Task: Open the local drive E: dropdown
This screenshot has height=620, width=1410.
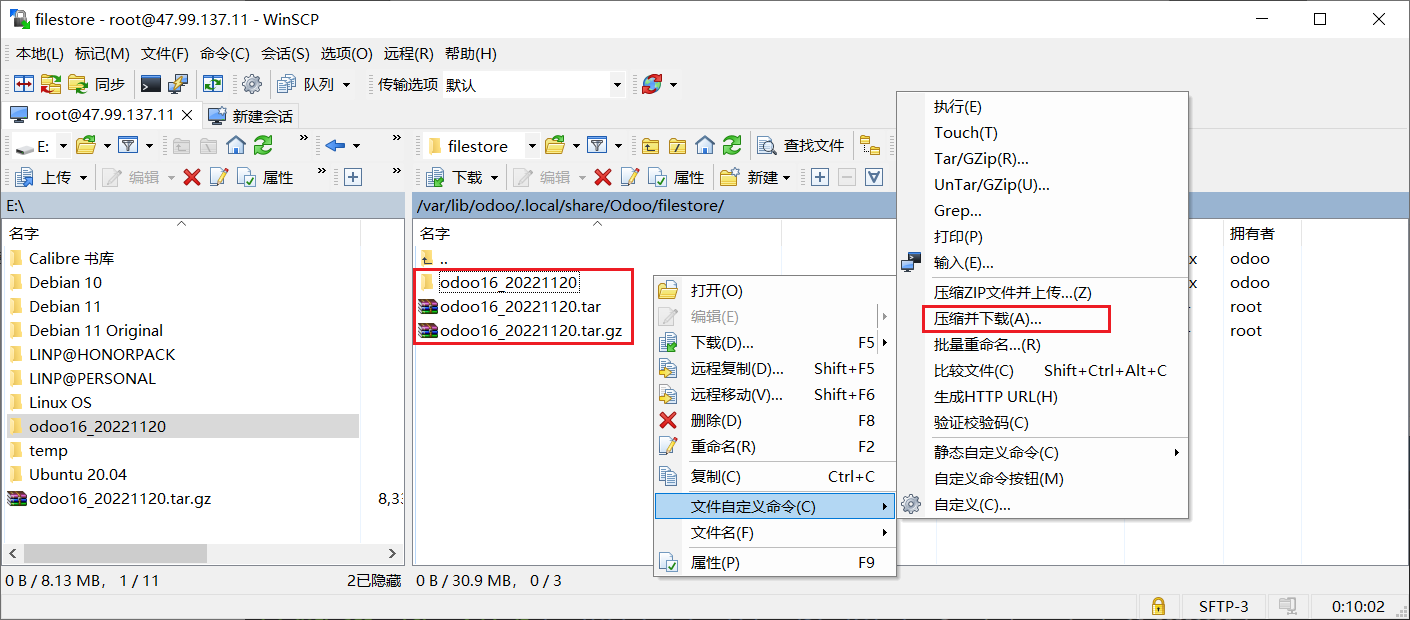Action: (x=63, y=146)
